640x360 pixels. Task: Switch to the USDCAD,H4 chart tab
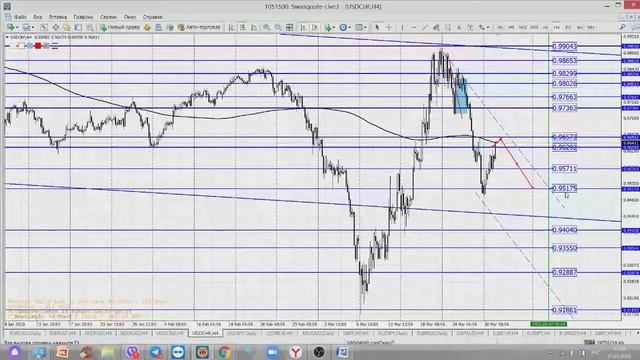tap(170, 333)
